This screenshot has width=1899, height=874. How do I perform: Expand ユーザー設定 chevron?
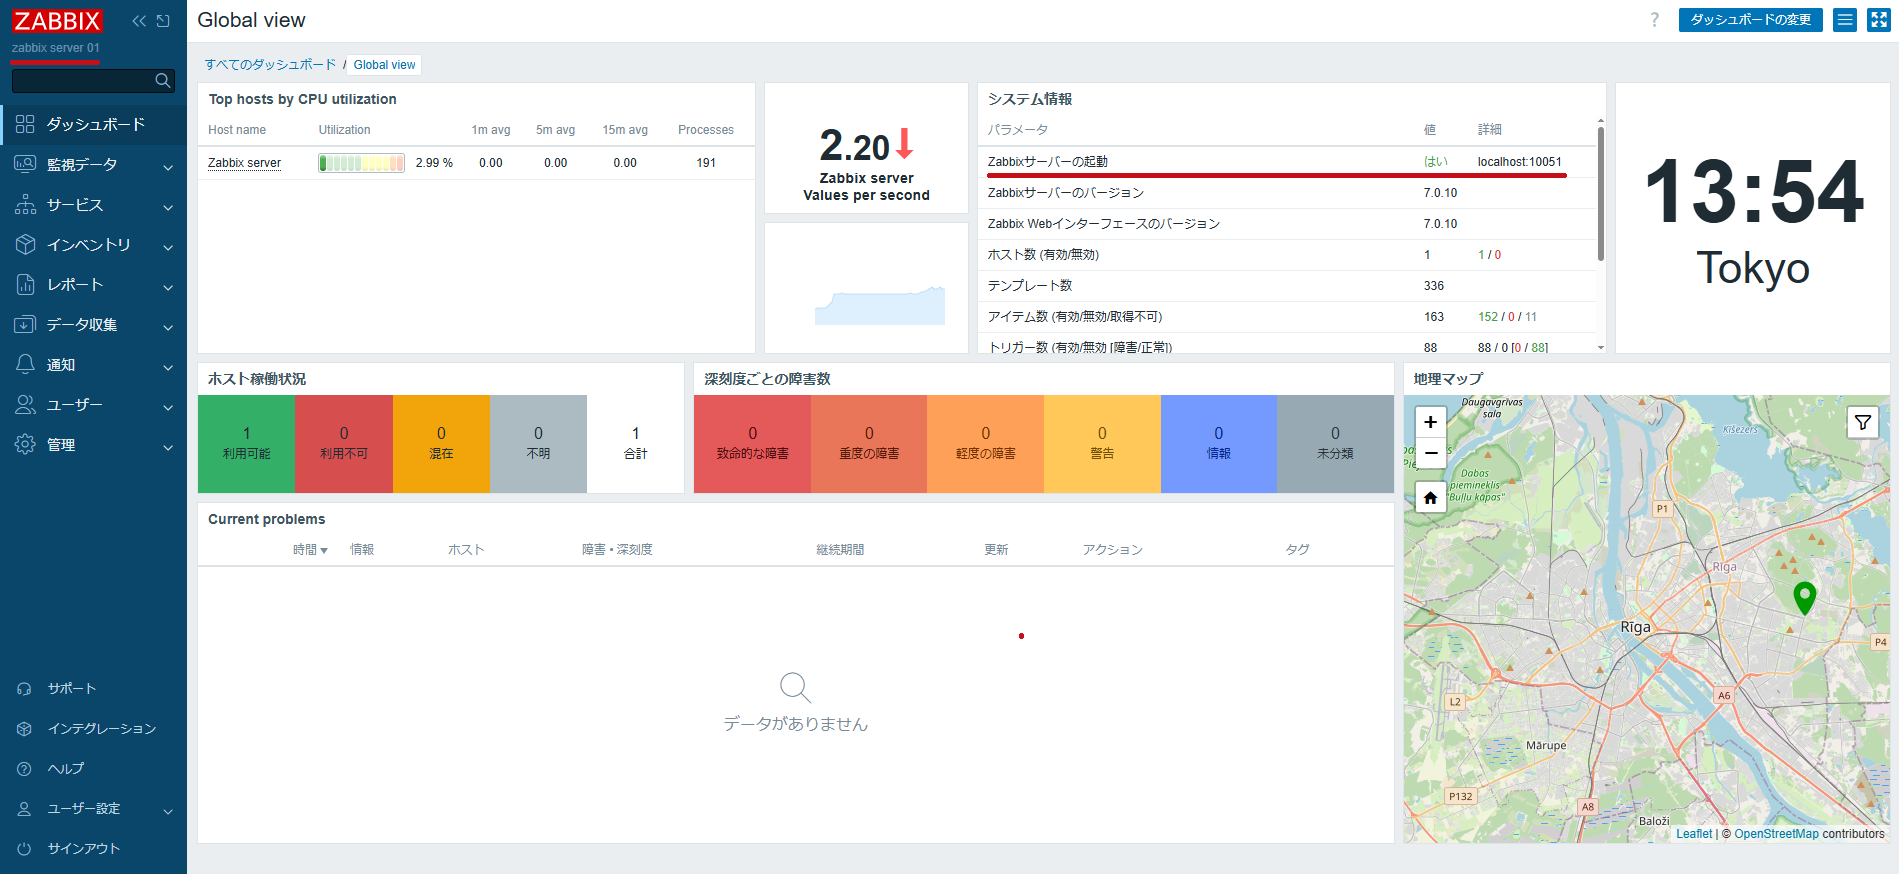(168, 811)
